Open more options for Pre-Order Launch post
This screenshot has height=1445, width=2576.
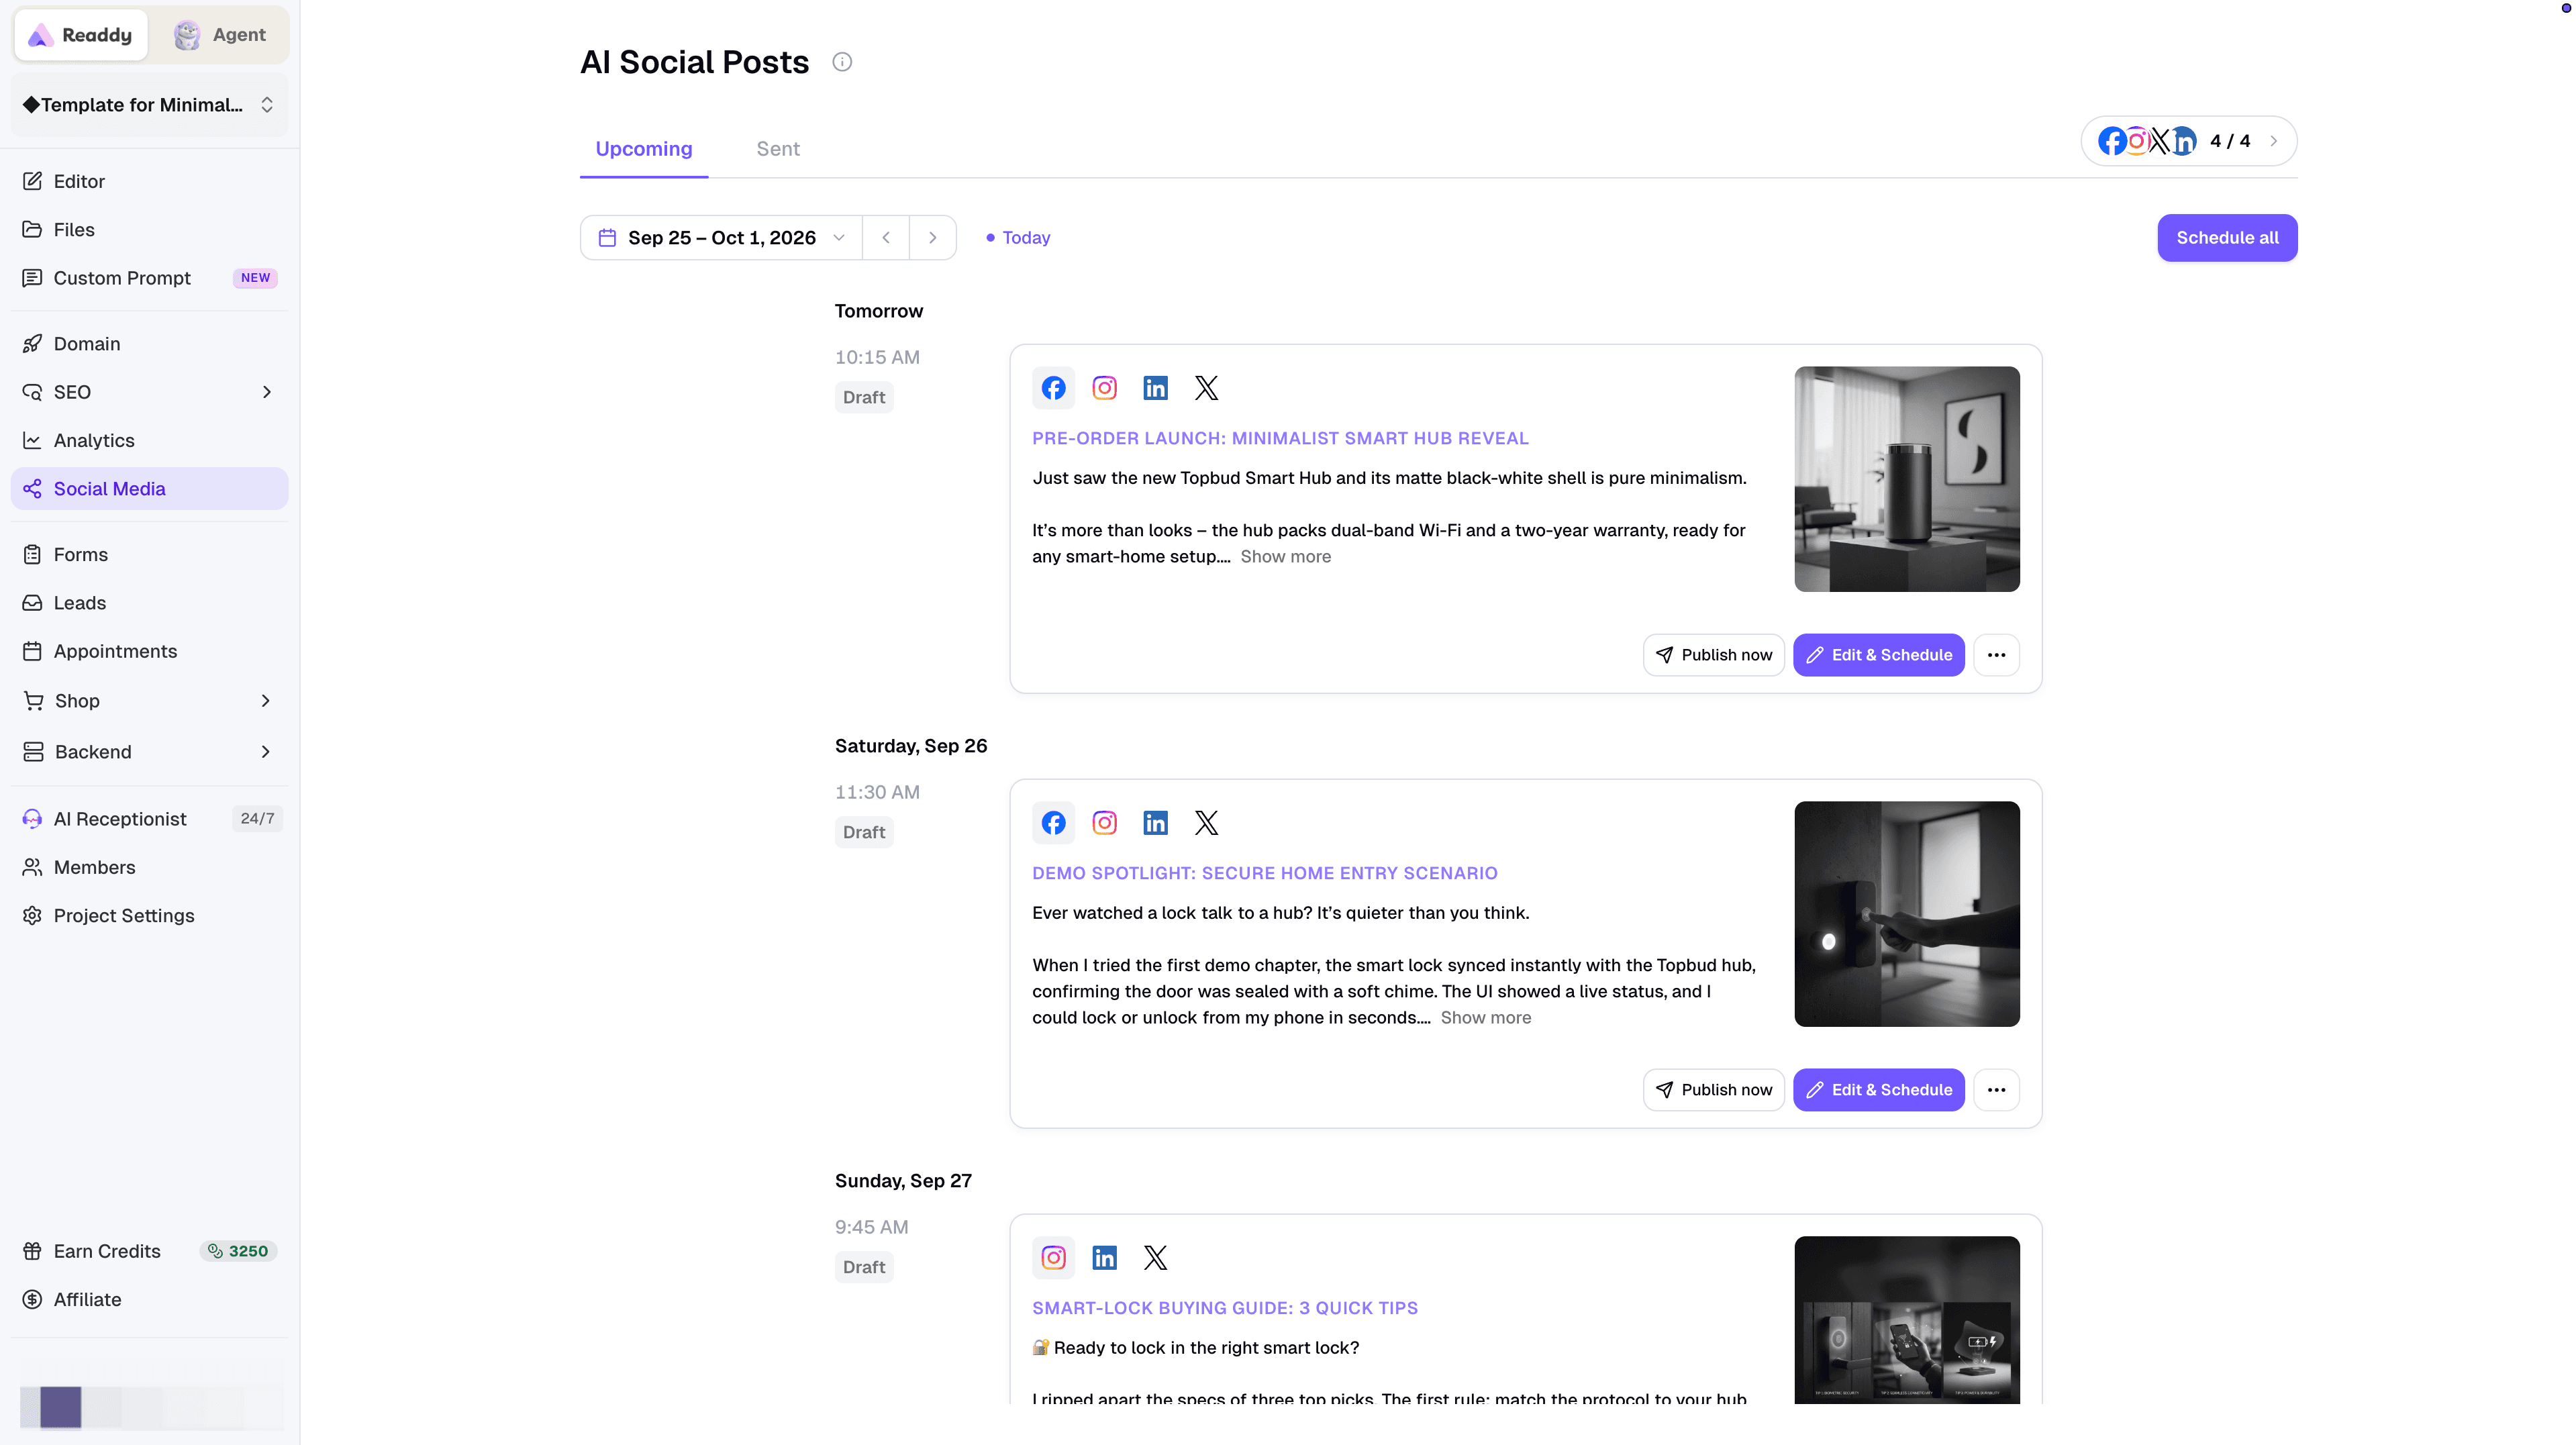click(1996, 655)
